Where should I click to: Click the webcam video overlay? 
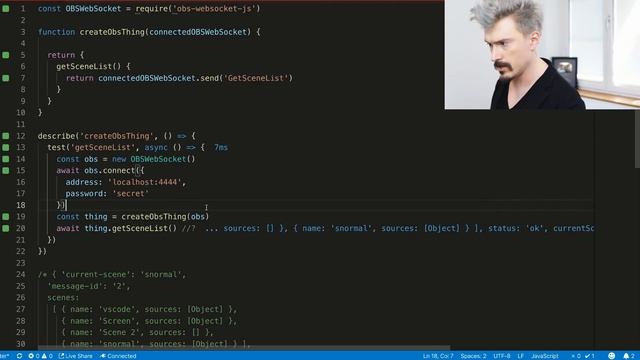pos(542,55)
